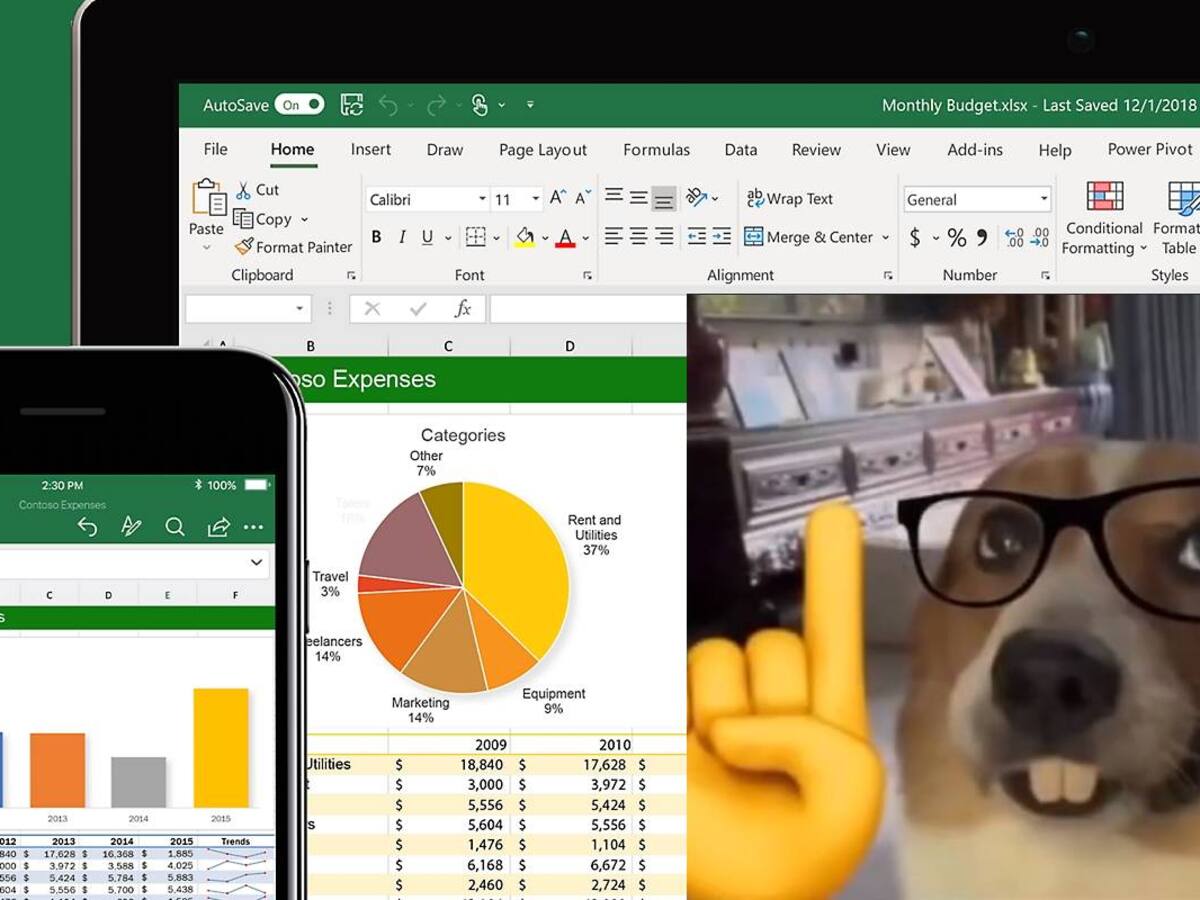The width and height of the screenshot is (1200, 900).
Task: Toggle center alignment
Action: [x=637, y=237]
